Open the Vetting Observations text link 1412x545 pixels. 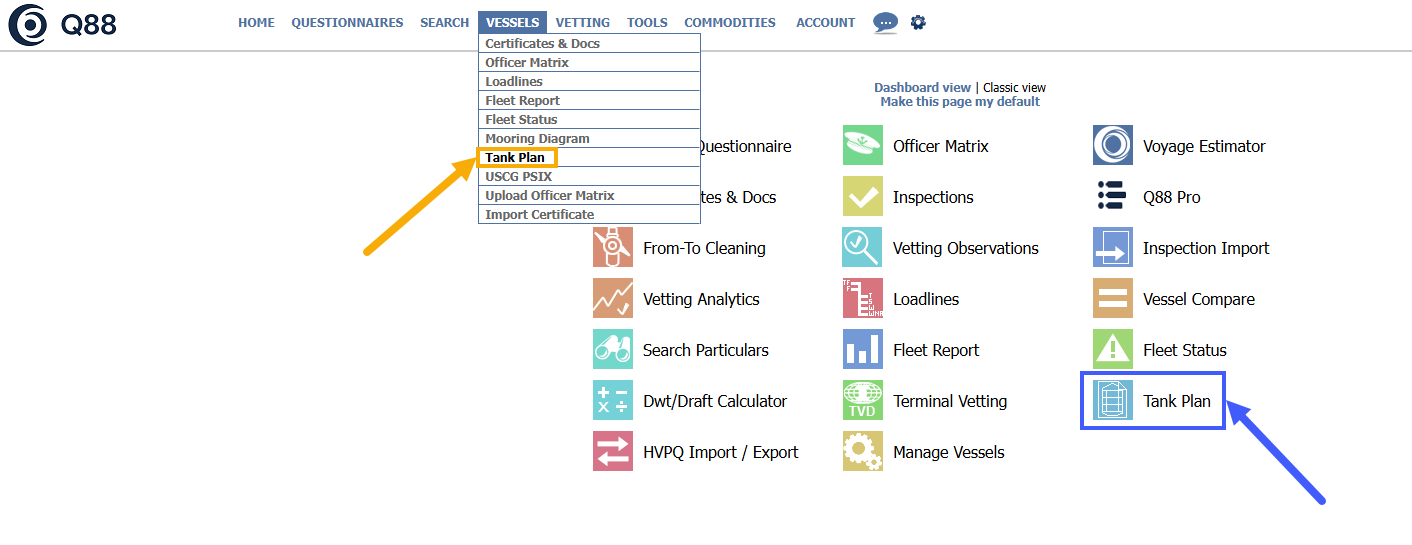[966, 248]
